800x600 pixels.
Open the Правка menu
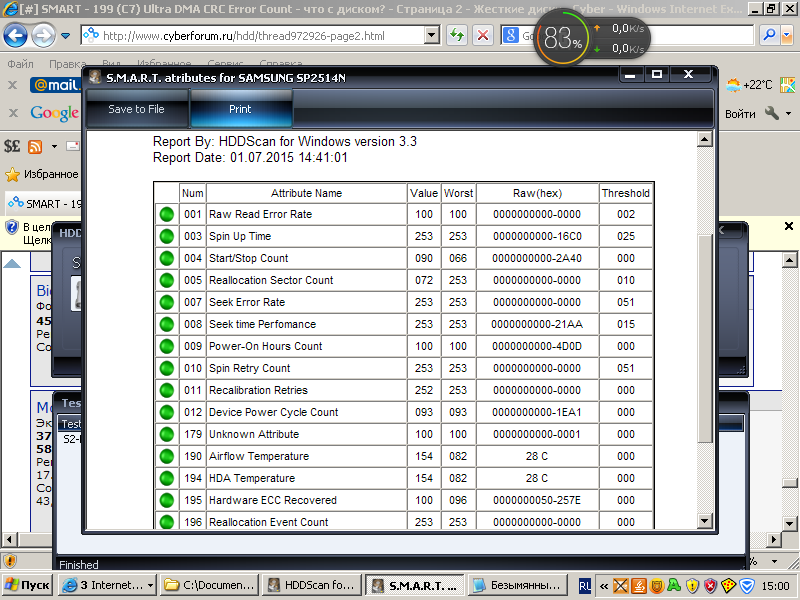click(x=67, y=64)
